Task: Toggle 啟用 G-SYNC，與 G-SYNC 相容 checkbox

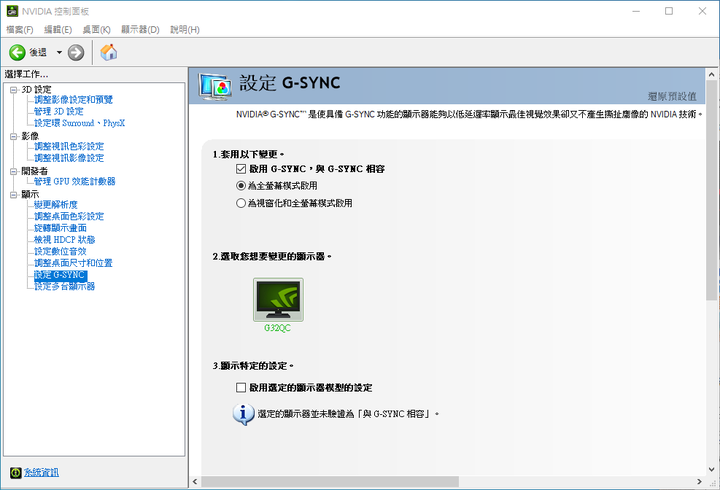Action: 241,169
